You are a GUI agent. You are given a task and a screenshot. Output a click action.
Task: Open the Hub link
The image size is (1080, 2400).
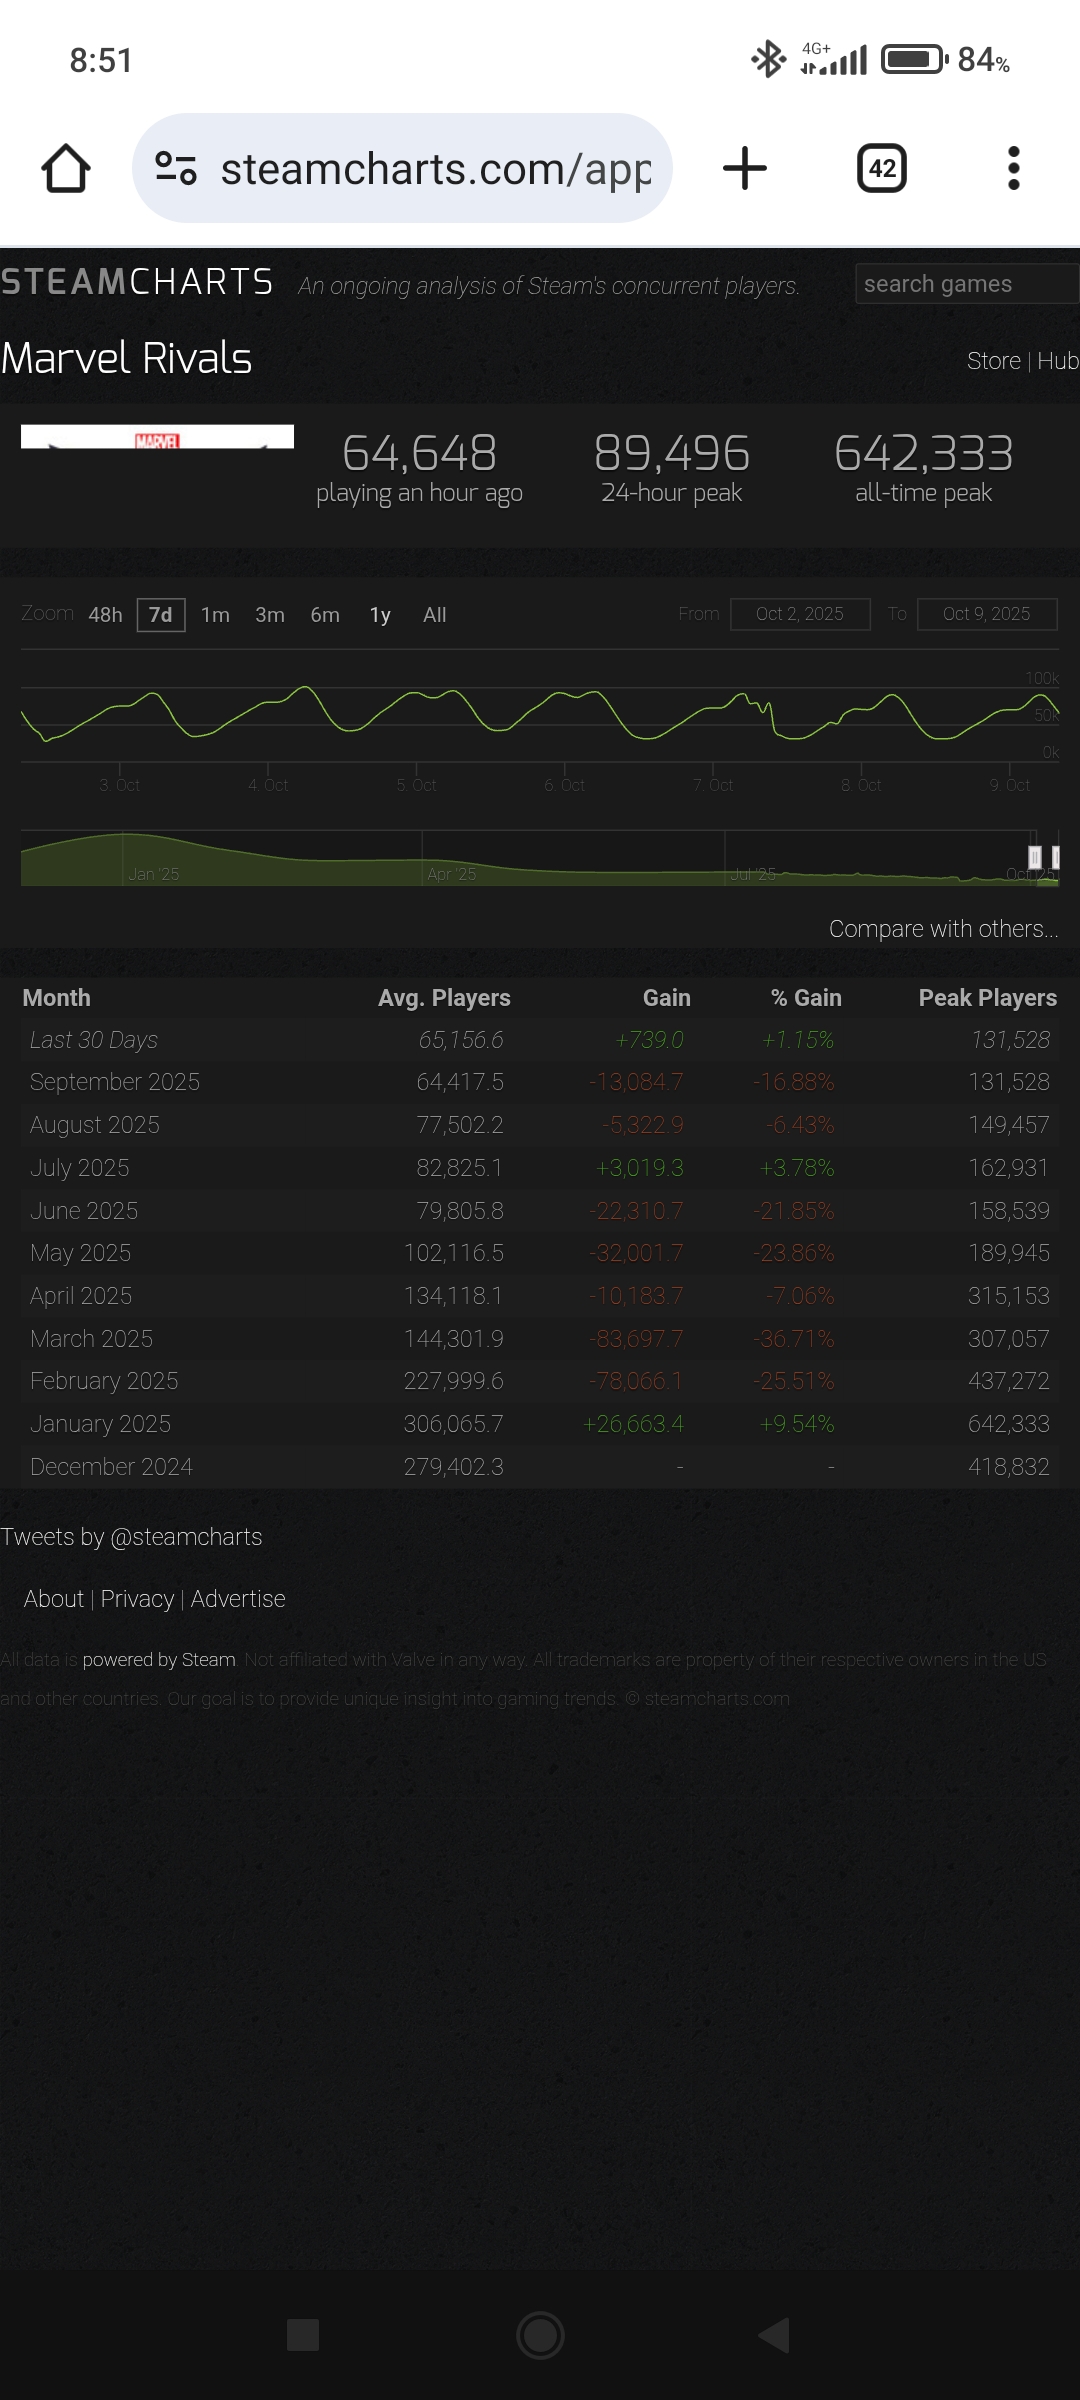point(1058,361)
